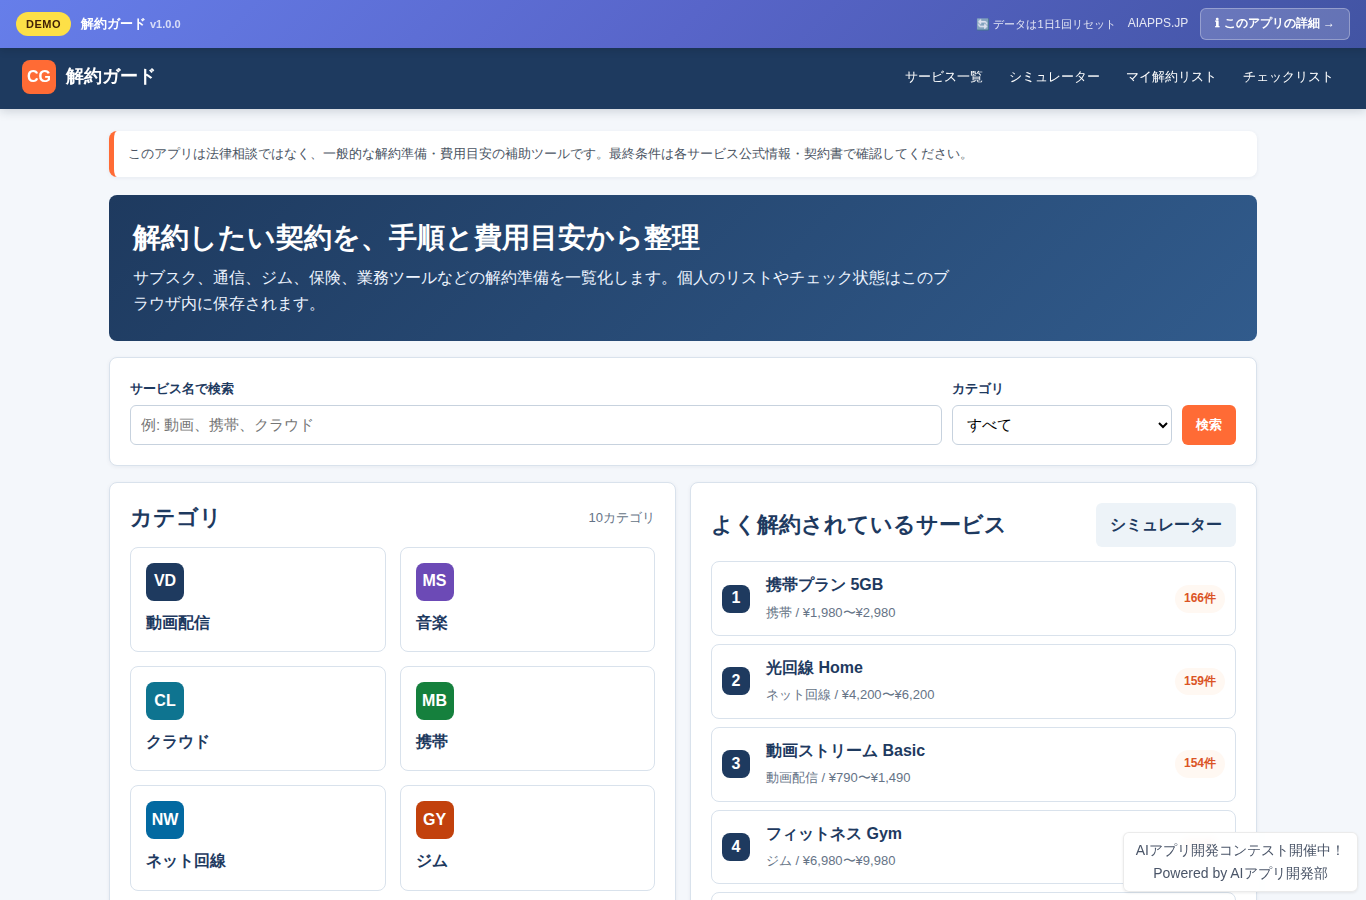Open the 携帯プラン 5GB service title
Viewport: 1366px width, 900px height.
pos(824,585)
